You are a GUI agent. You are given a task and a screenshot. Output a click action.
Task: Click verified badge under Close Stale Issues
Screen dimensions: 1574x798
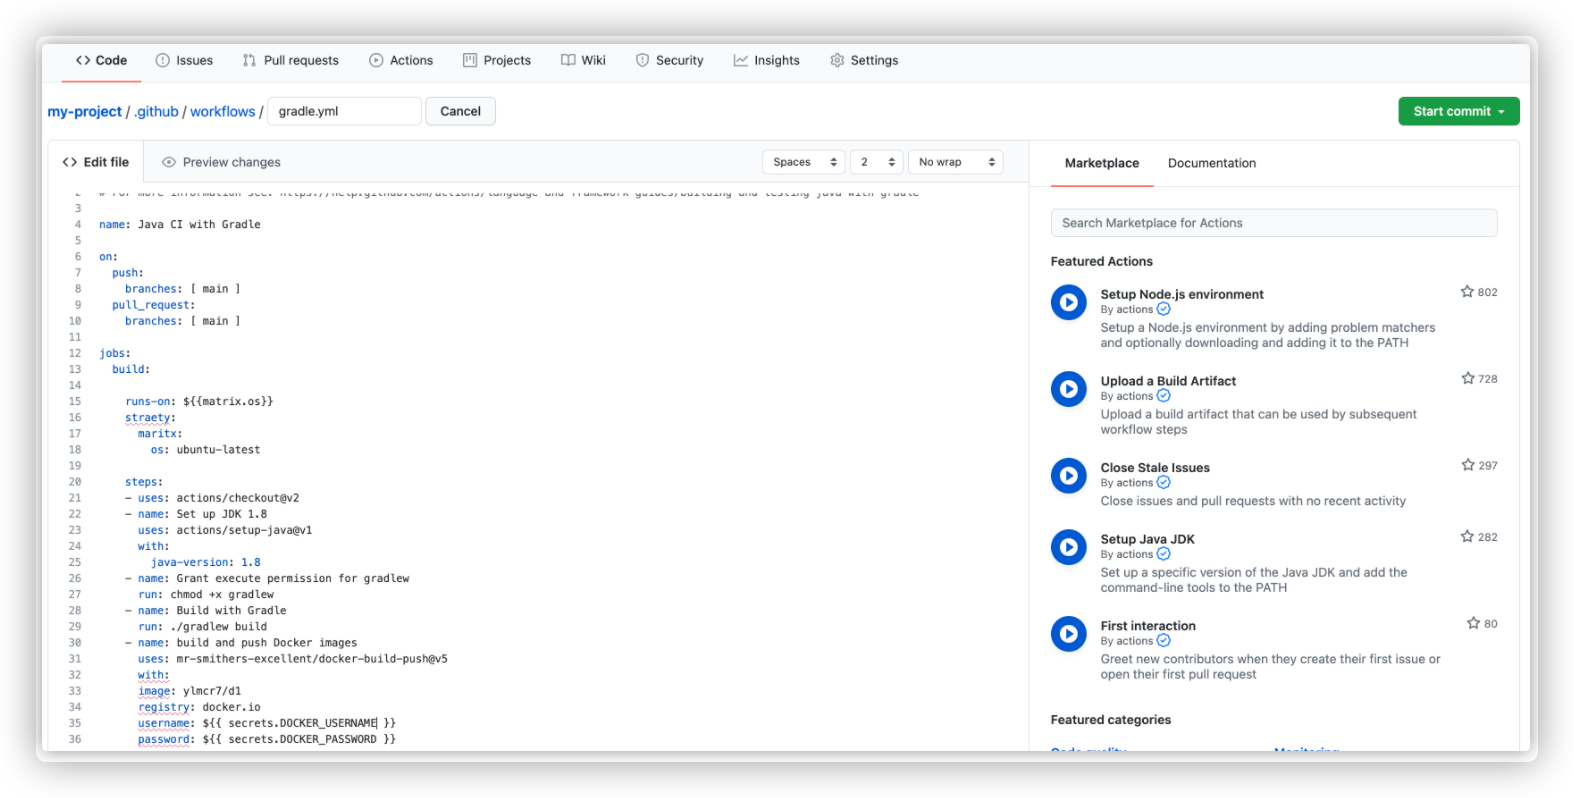[1163, 483]
